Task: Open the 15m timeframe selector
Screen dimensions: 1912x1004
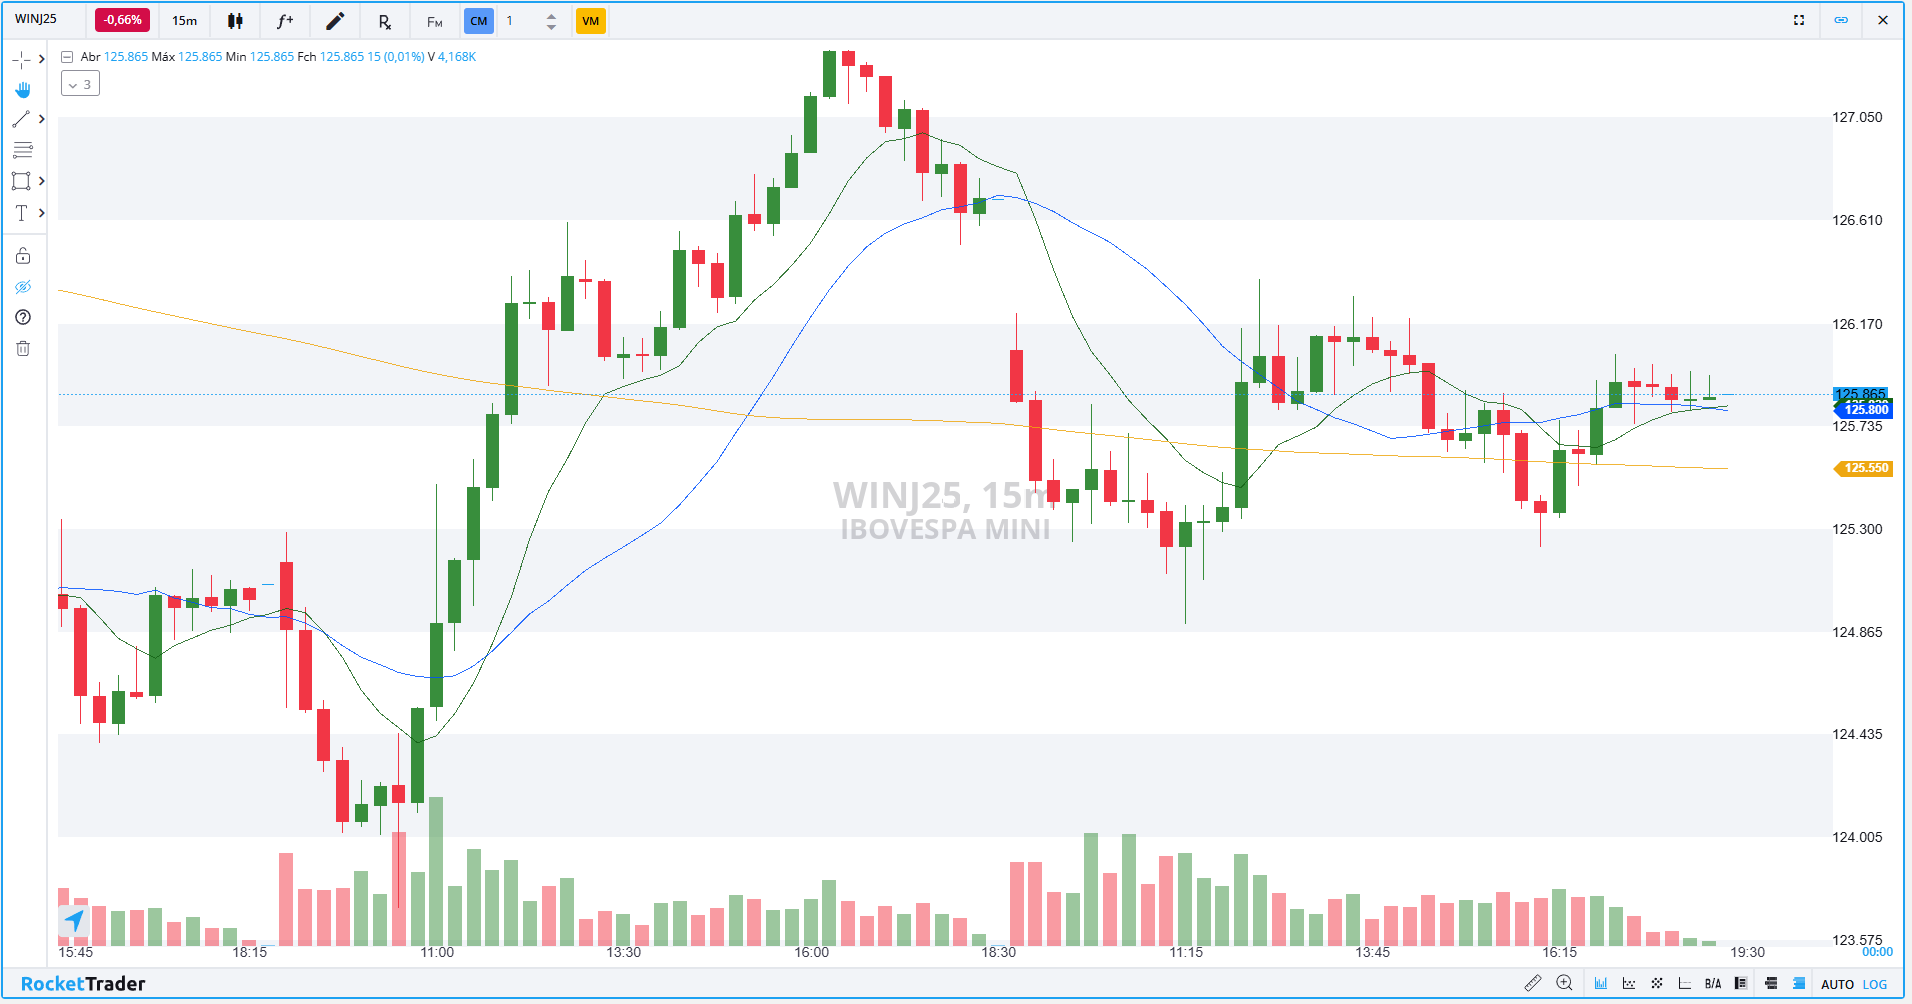Action: [185, 20]
